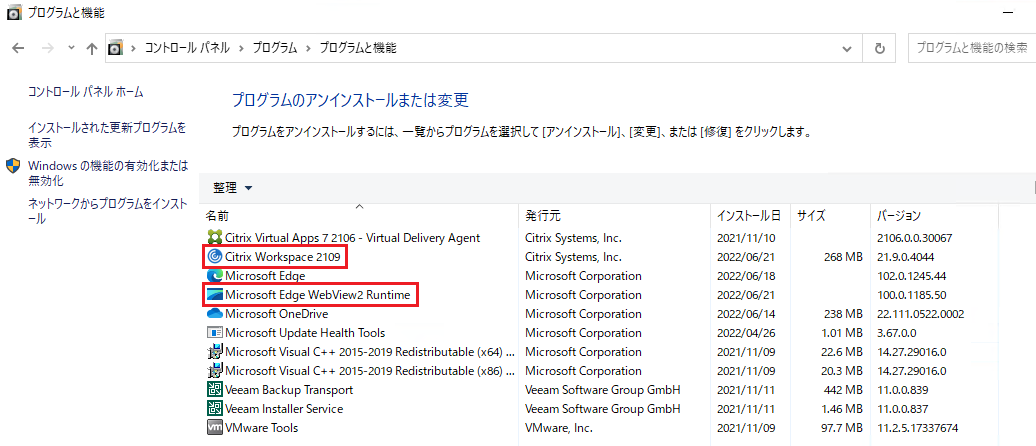
Task: Refresh the program list
Action: [x=879, y=48]
